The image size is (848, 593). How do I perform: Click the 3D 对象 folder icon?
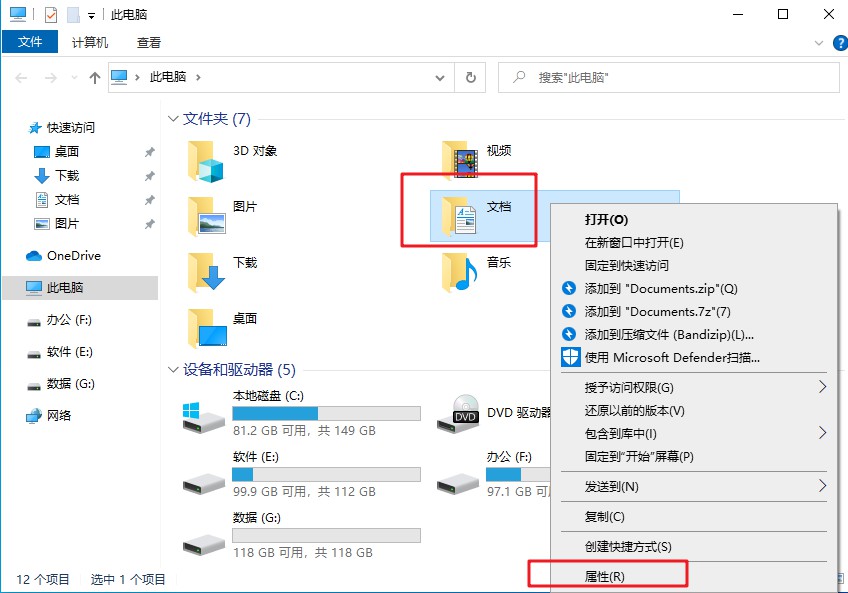click(x=206, y=159)
